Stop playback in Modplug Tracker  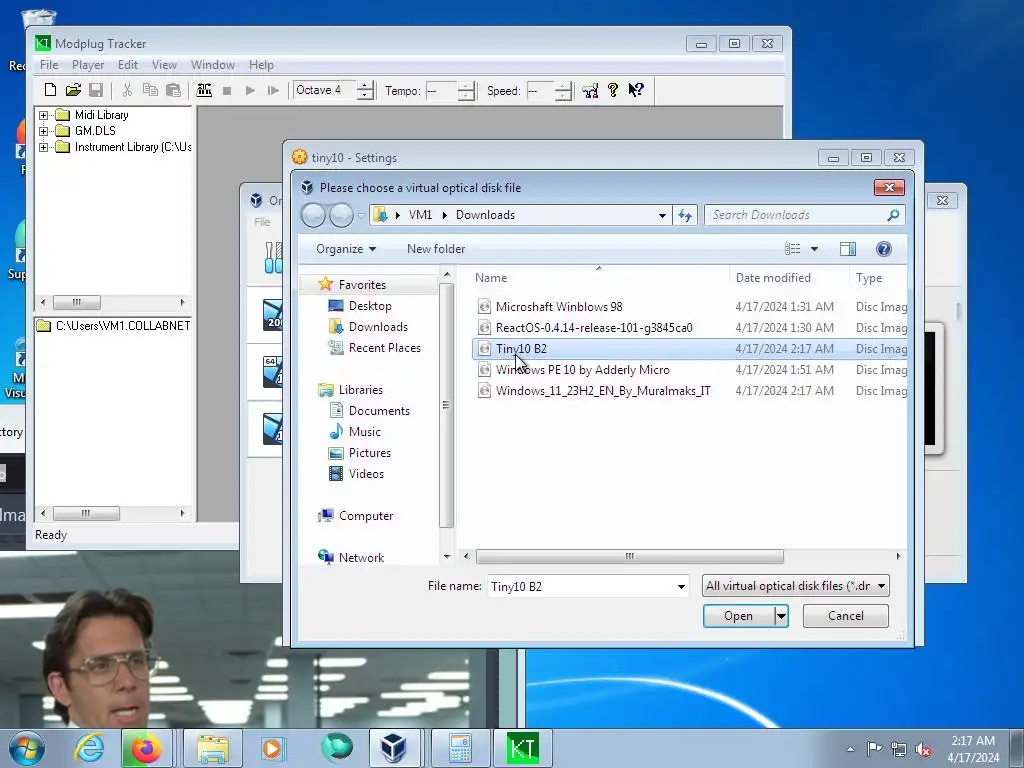[227, 91]
